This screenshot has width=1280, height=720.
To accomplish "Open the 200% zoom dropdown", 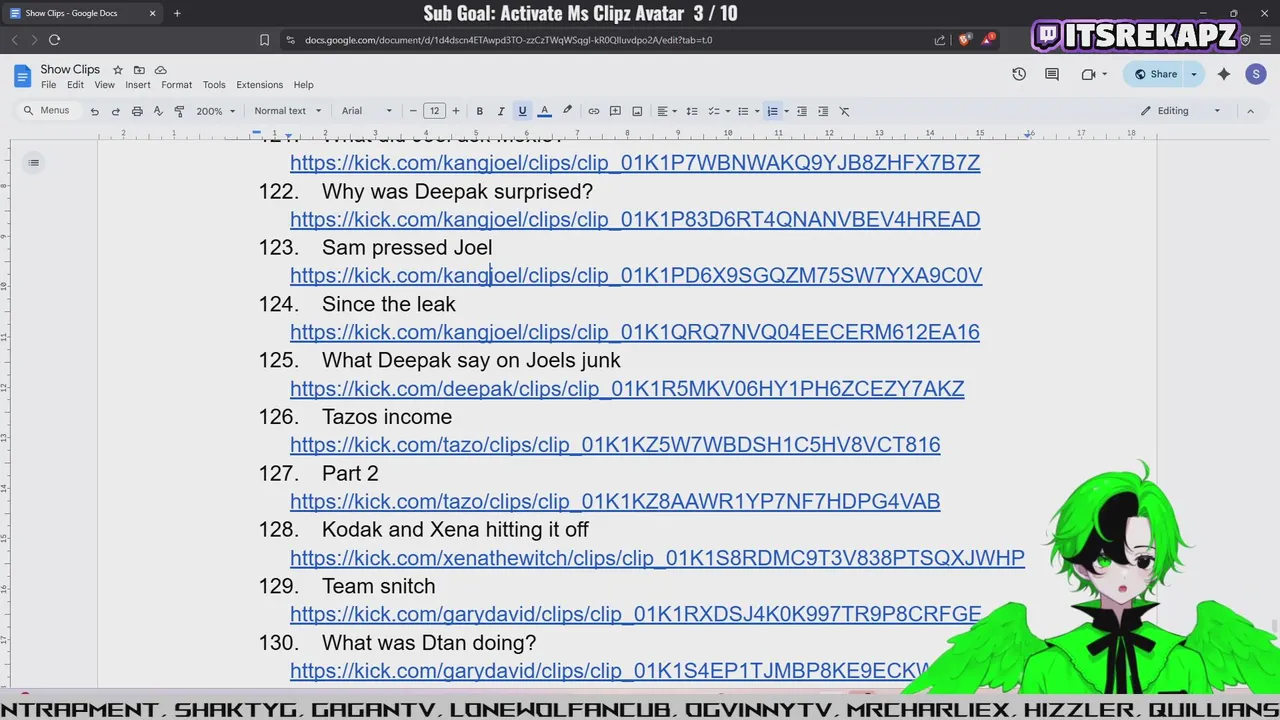I will [215, 111].
